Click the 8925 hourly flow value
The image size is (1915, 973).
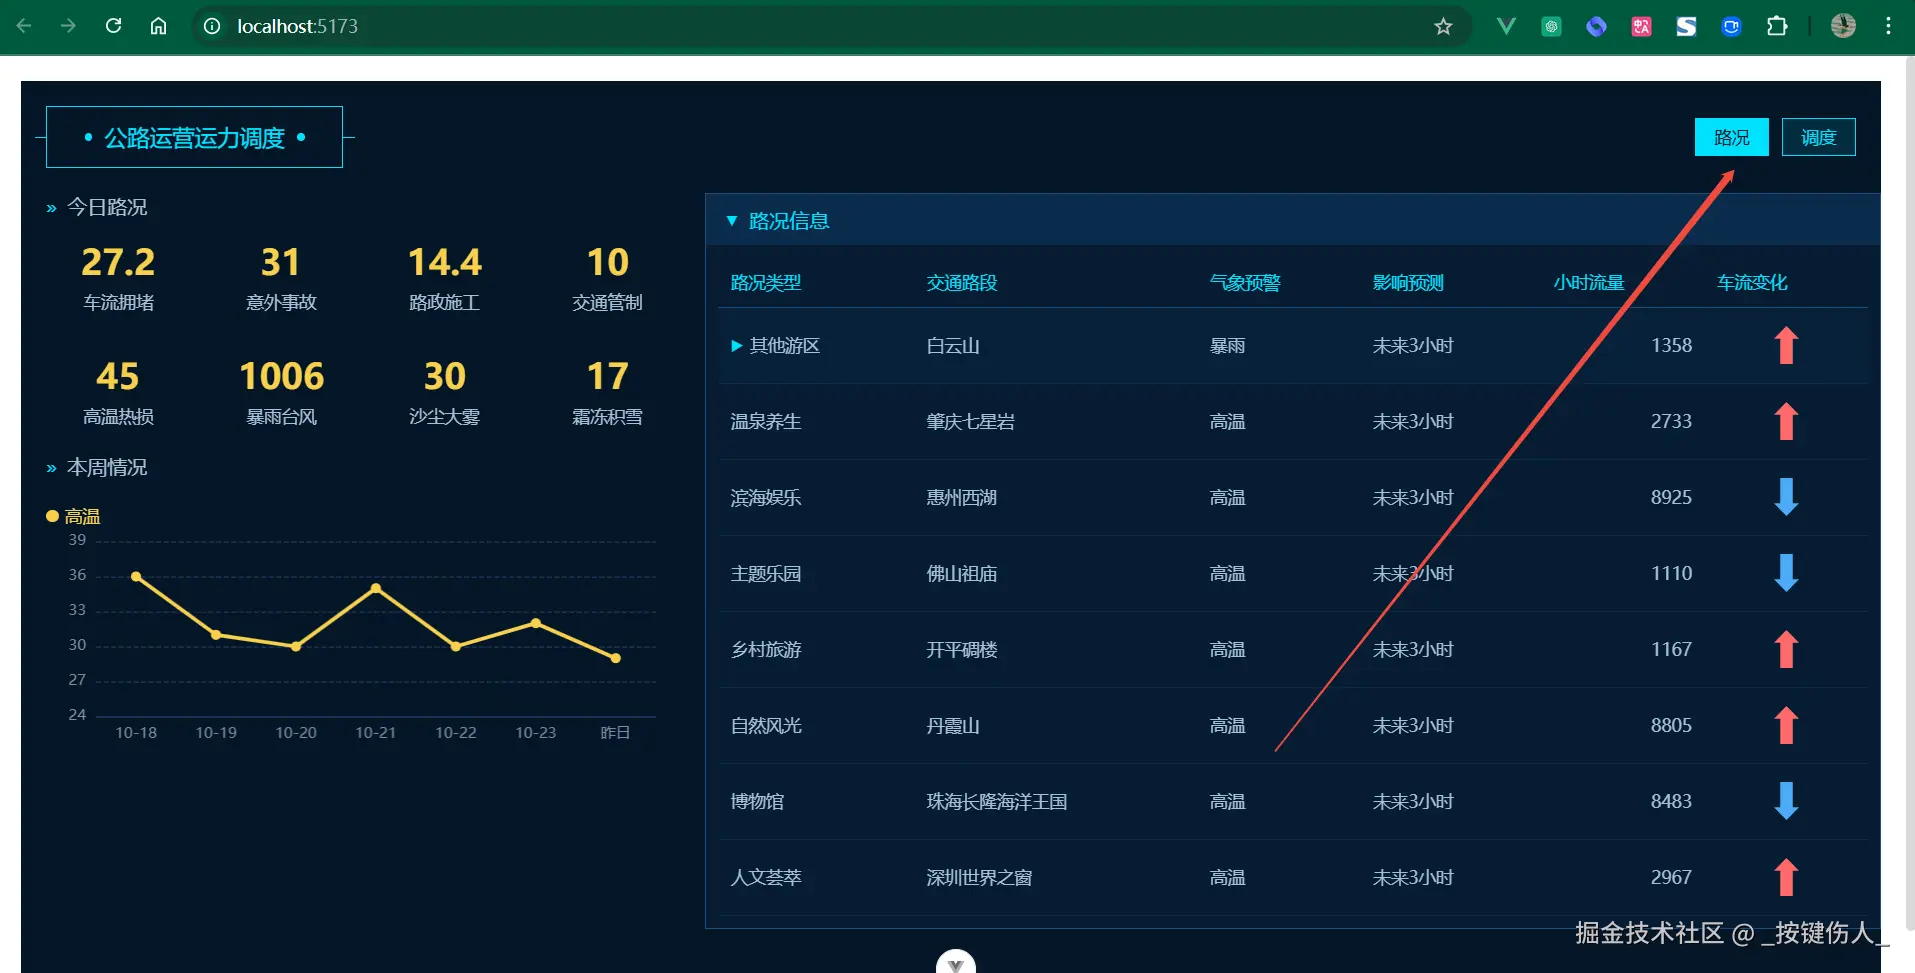(1671, 497)
